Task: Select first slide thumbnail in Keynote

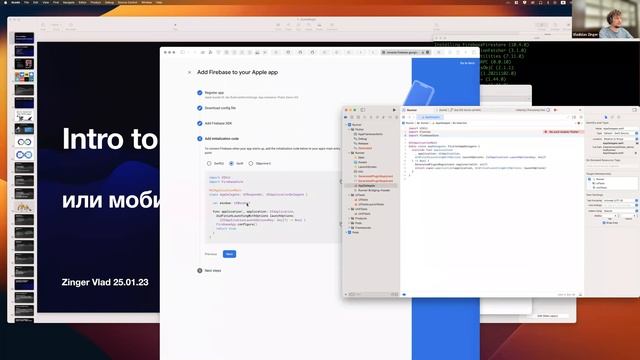Action: (x=24, y=38)
